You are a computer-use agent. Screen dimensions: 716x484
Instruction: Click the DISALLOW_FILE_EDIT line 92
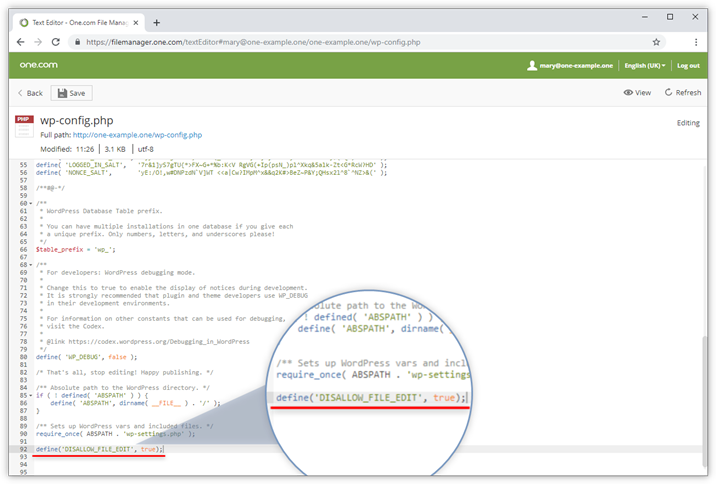[100, 449]
